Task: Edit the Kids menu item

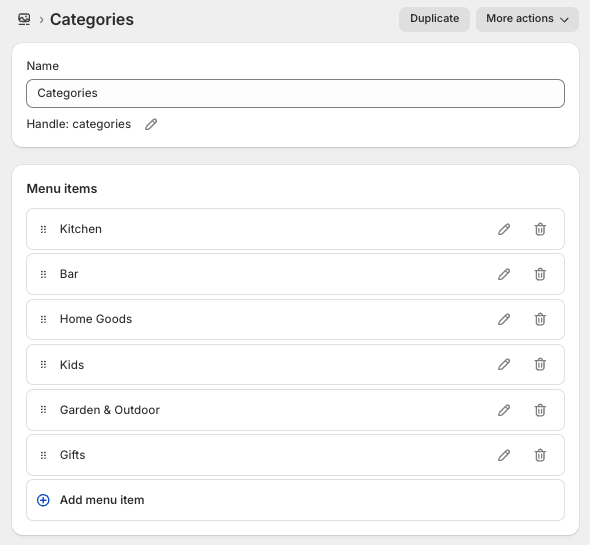Action: (504, 364)
